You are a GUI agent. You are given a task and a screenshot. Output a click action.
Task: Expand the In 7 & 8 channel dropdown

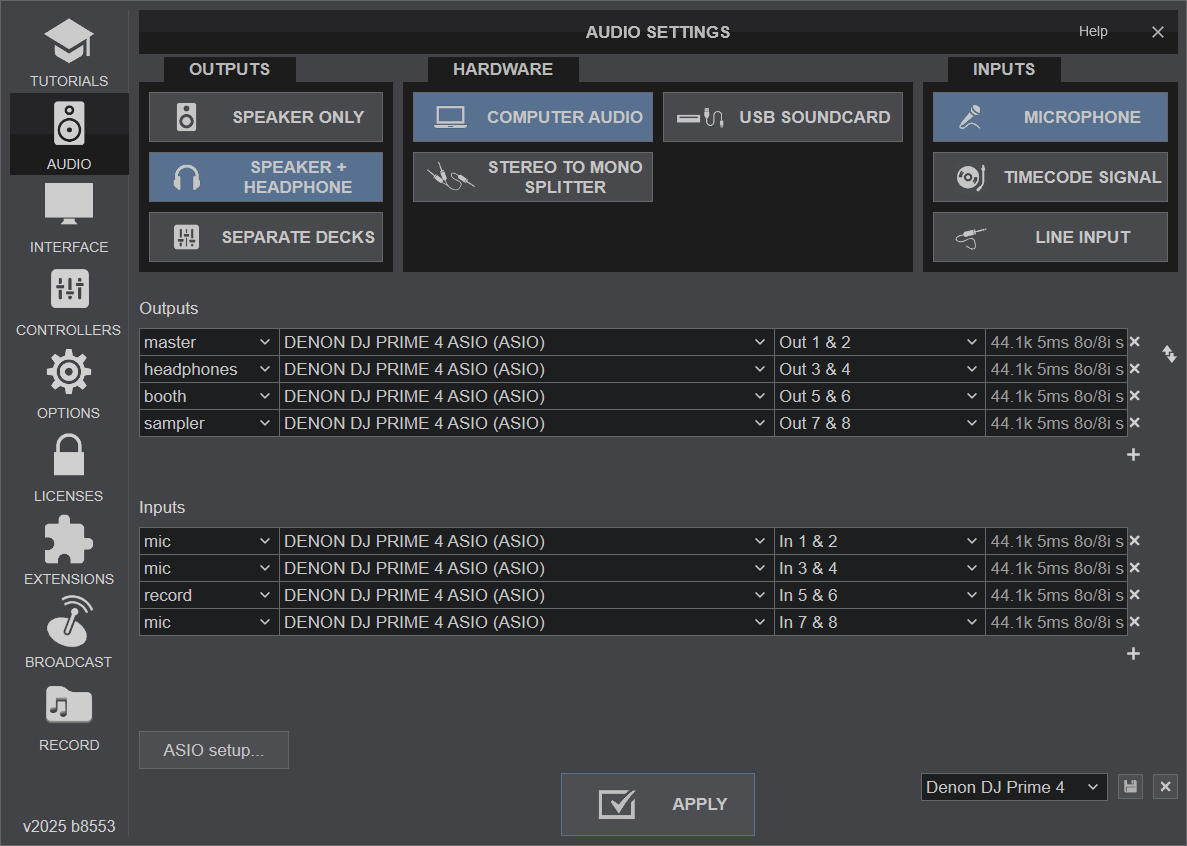coord(880,622)
